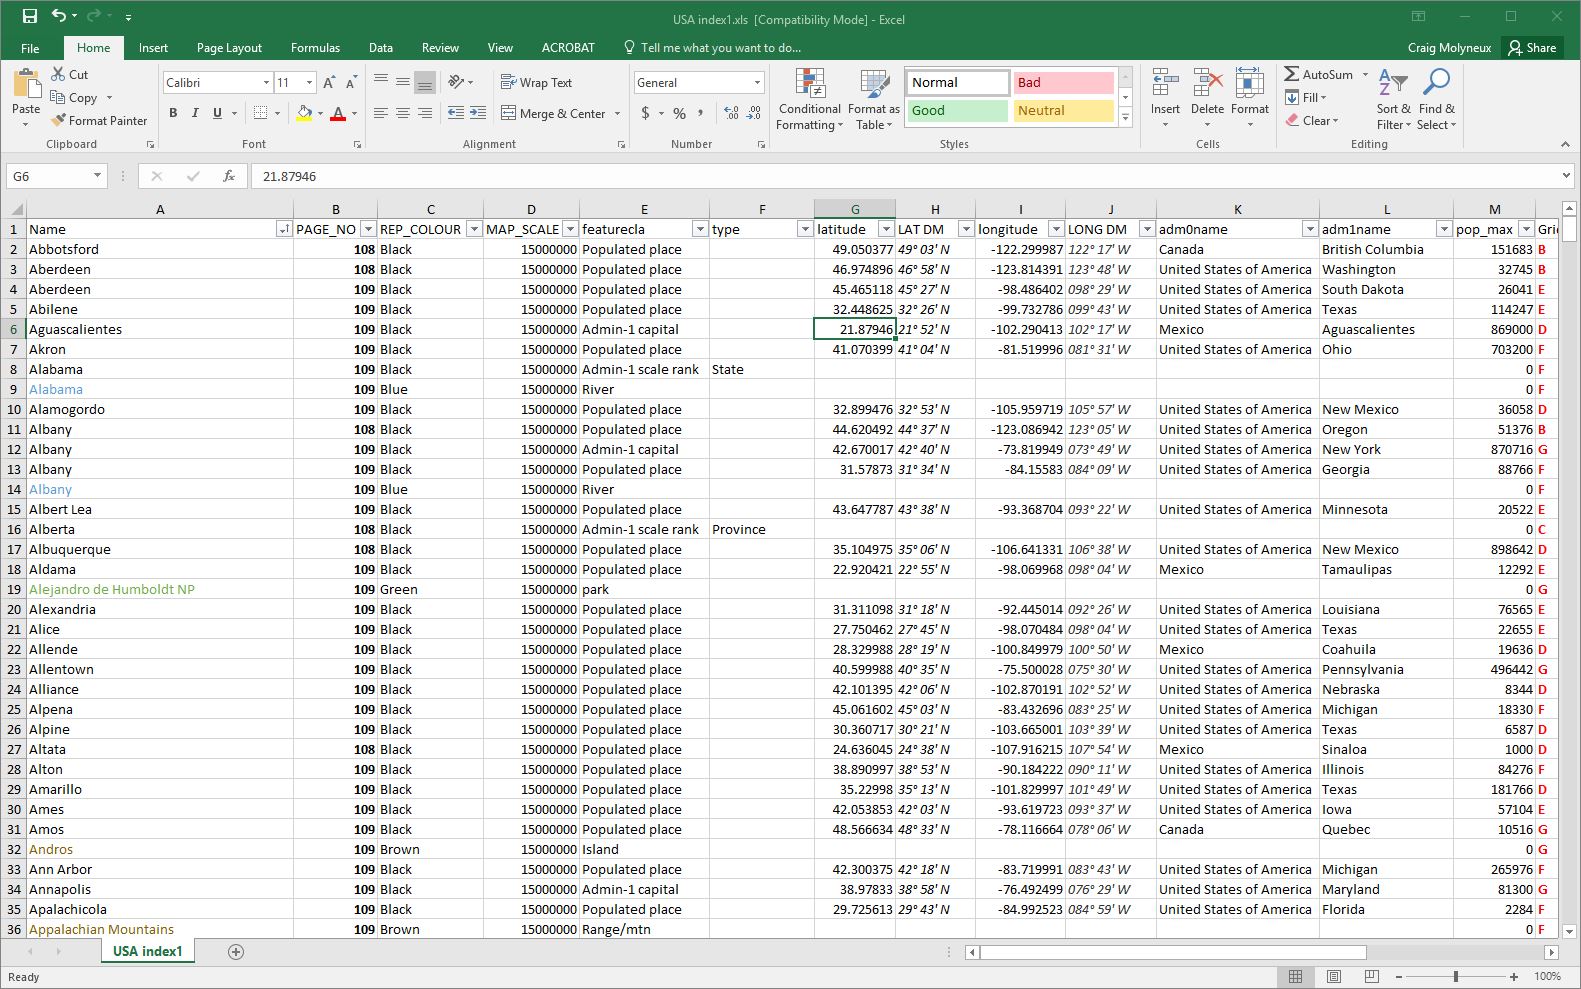Switch to Page Layout view in status bar

pyautogui.click(x=1334, y=976)
